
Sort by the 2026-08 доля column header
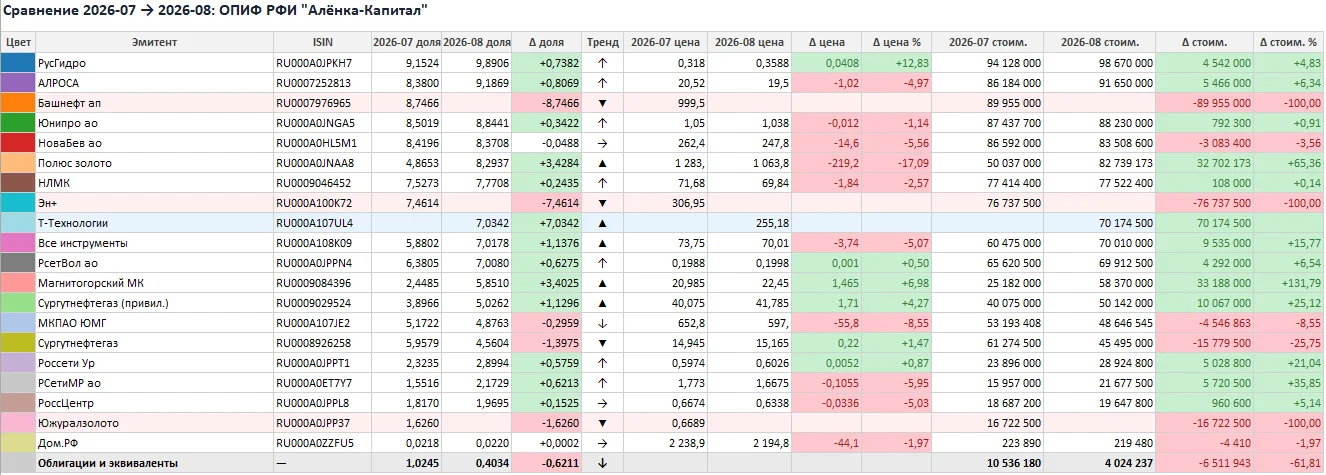click(x=477, y=42)
